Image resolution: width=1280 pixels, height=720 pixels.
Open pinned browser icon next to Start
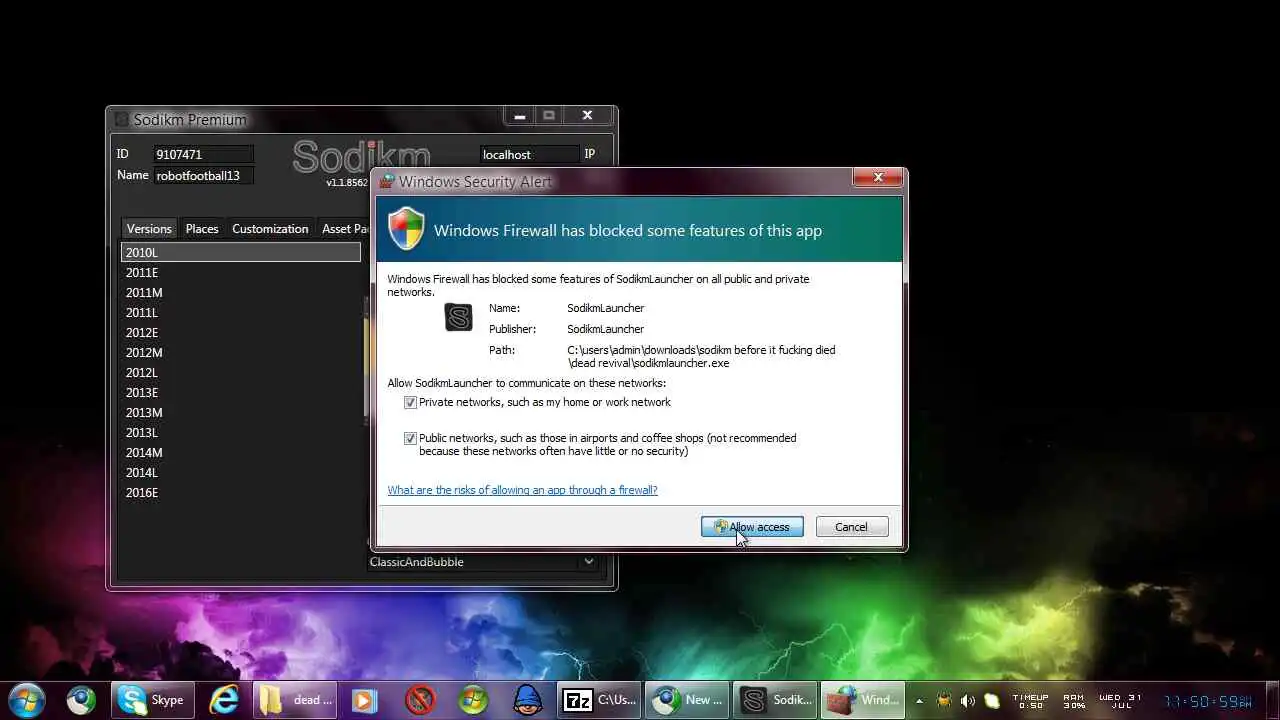pyautogui.click(x=82, y=699)
